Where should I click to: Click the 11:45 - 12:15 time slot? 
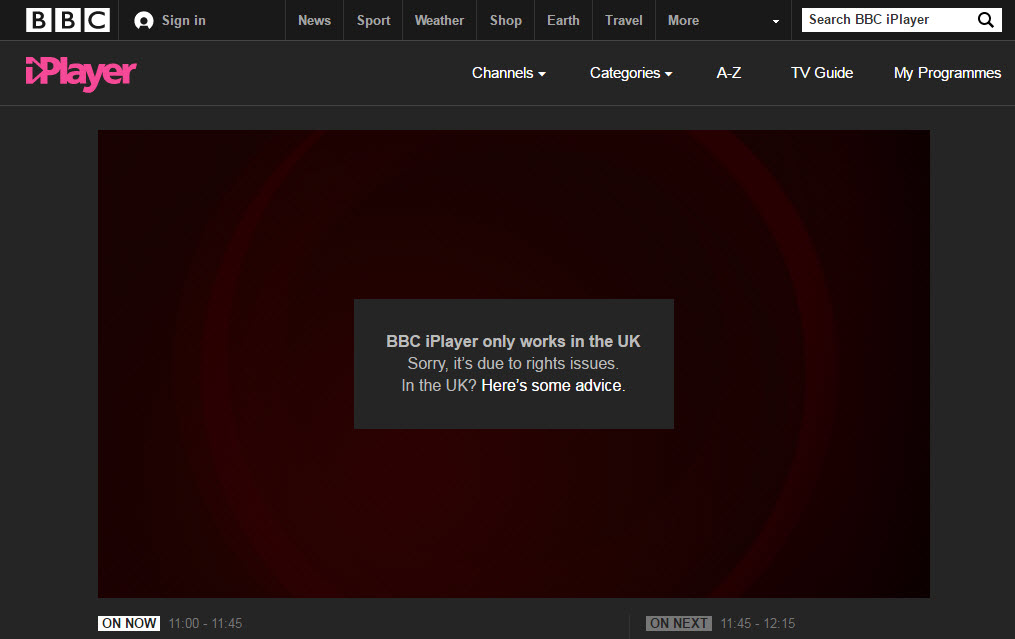(x=757, y=623)
